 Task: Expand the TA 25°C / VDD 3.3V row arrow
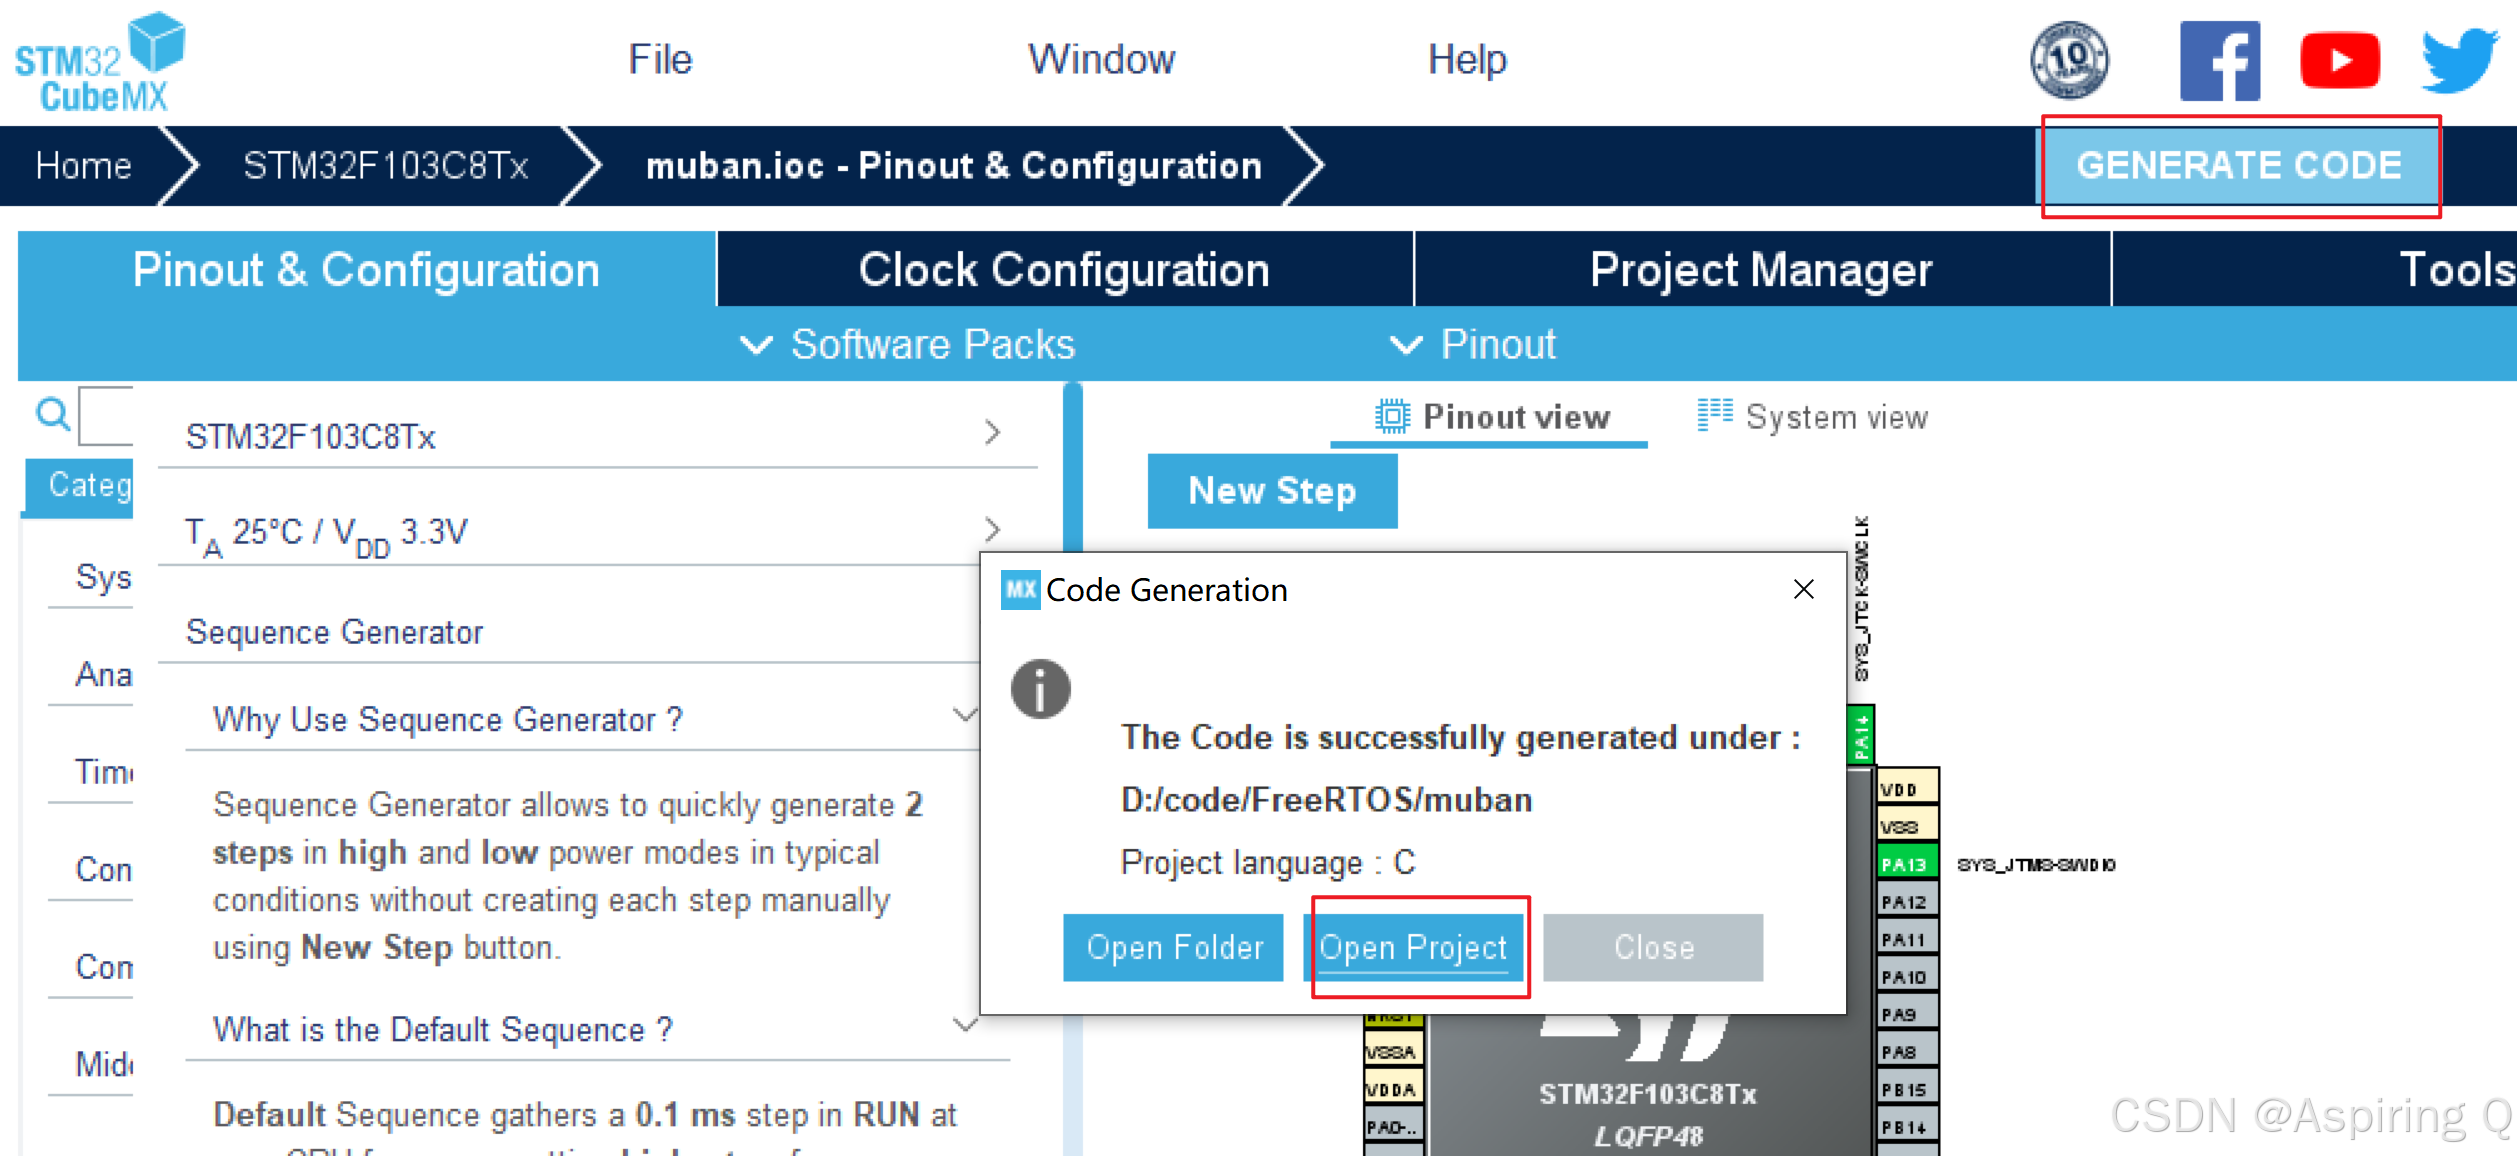(992, 529)
